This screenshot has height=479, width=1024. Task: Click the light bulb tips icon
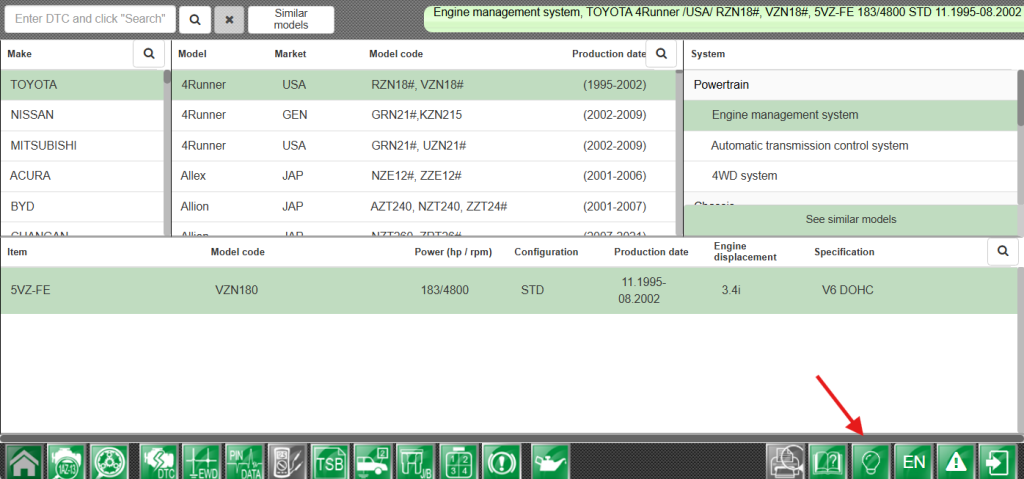tap(870, 462)
